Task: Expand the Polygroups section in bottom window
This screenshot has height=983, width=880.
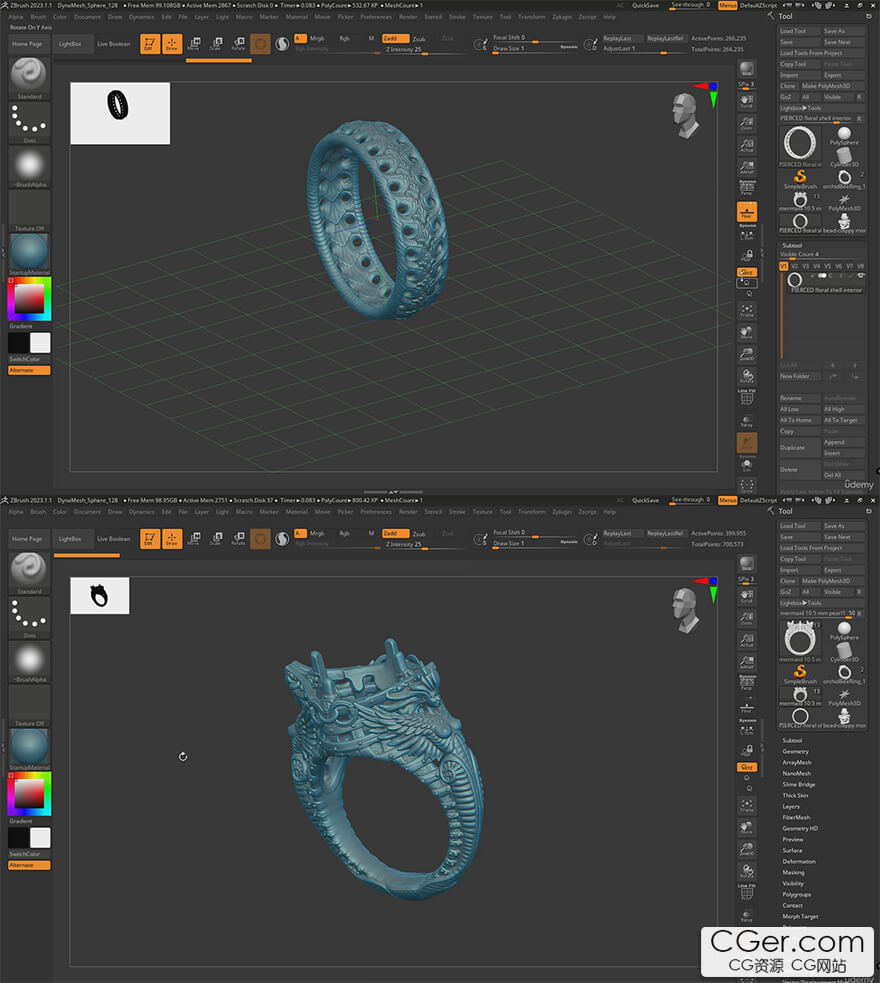Action: point(797,895)
